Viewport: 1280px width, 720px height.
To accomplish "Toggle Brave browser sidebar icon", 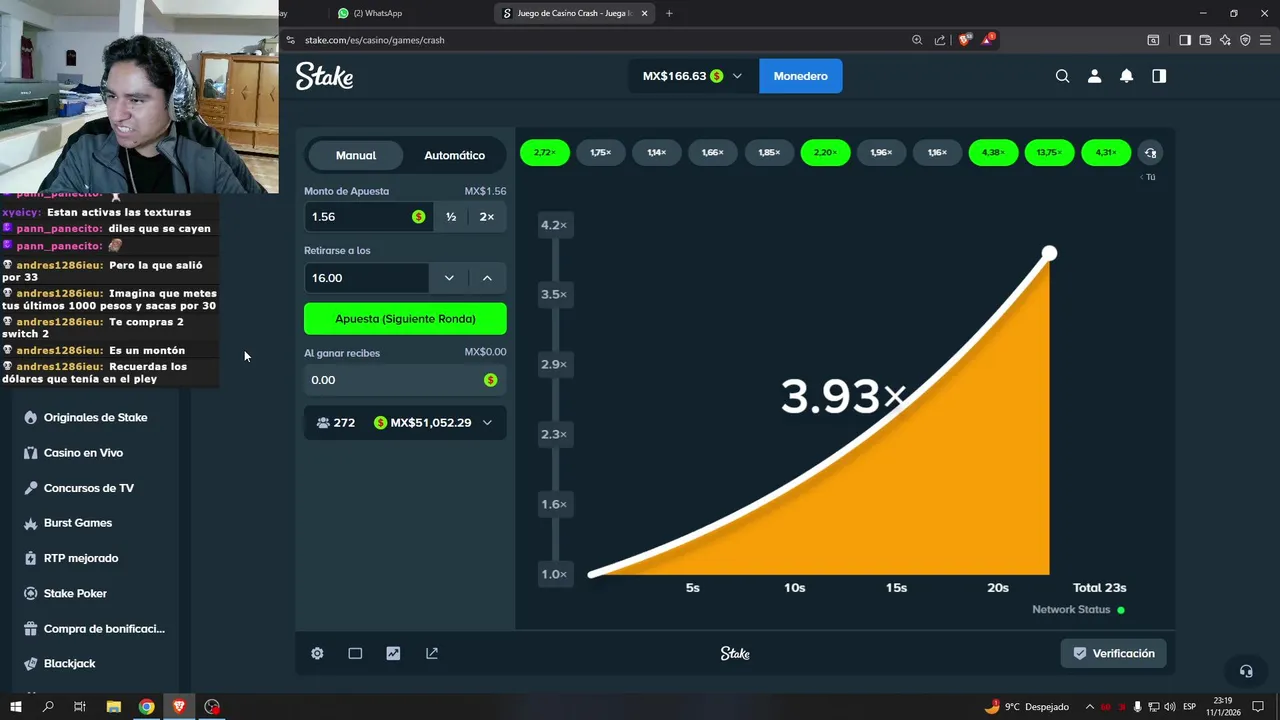I will click(1184, 40).
